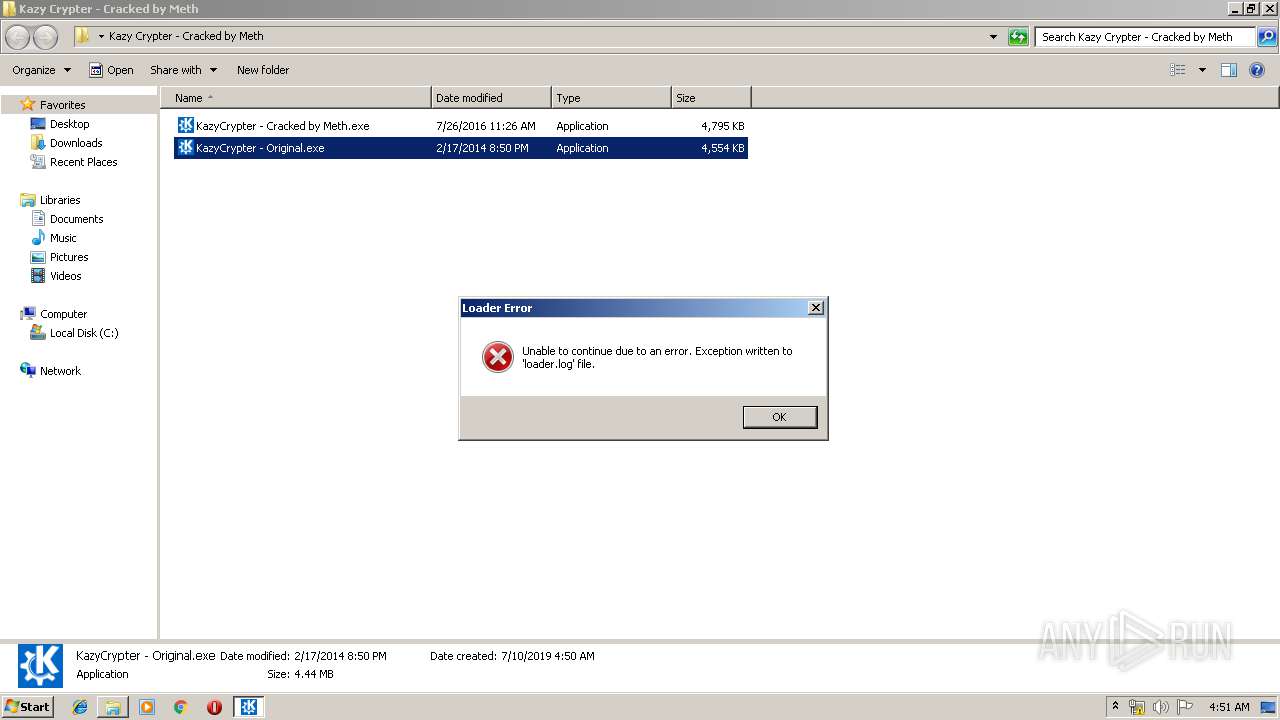Click the red error icon in the dialog
Viewport: 1280px width, 720px height.
[497, 357]
